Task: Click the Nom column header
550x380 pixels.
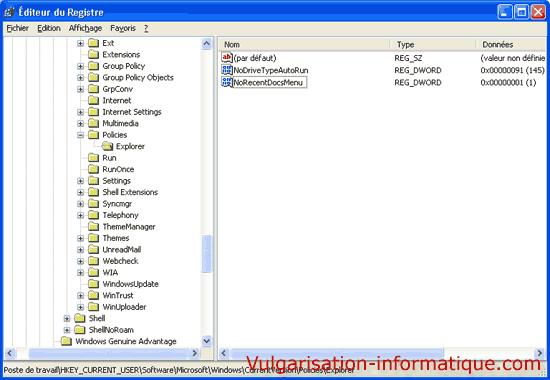Action: tap(304, 45)
